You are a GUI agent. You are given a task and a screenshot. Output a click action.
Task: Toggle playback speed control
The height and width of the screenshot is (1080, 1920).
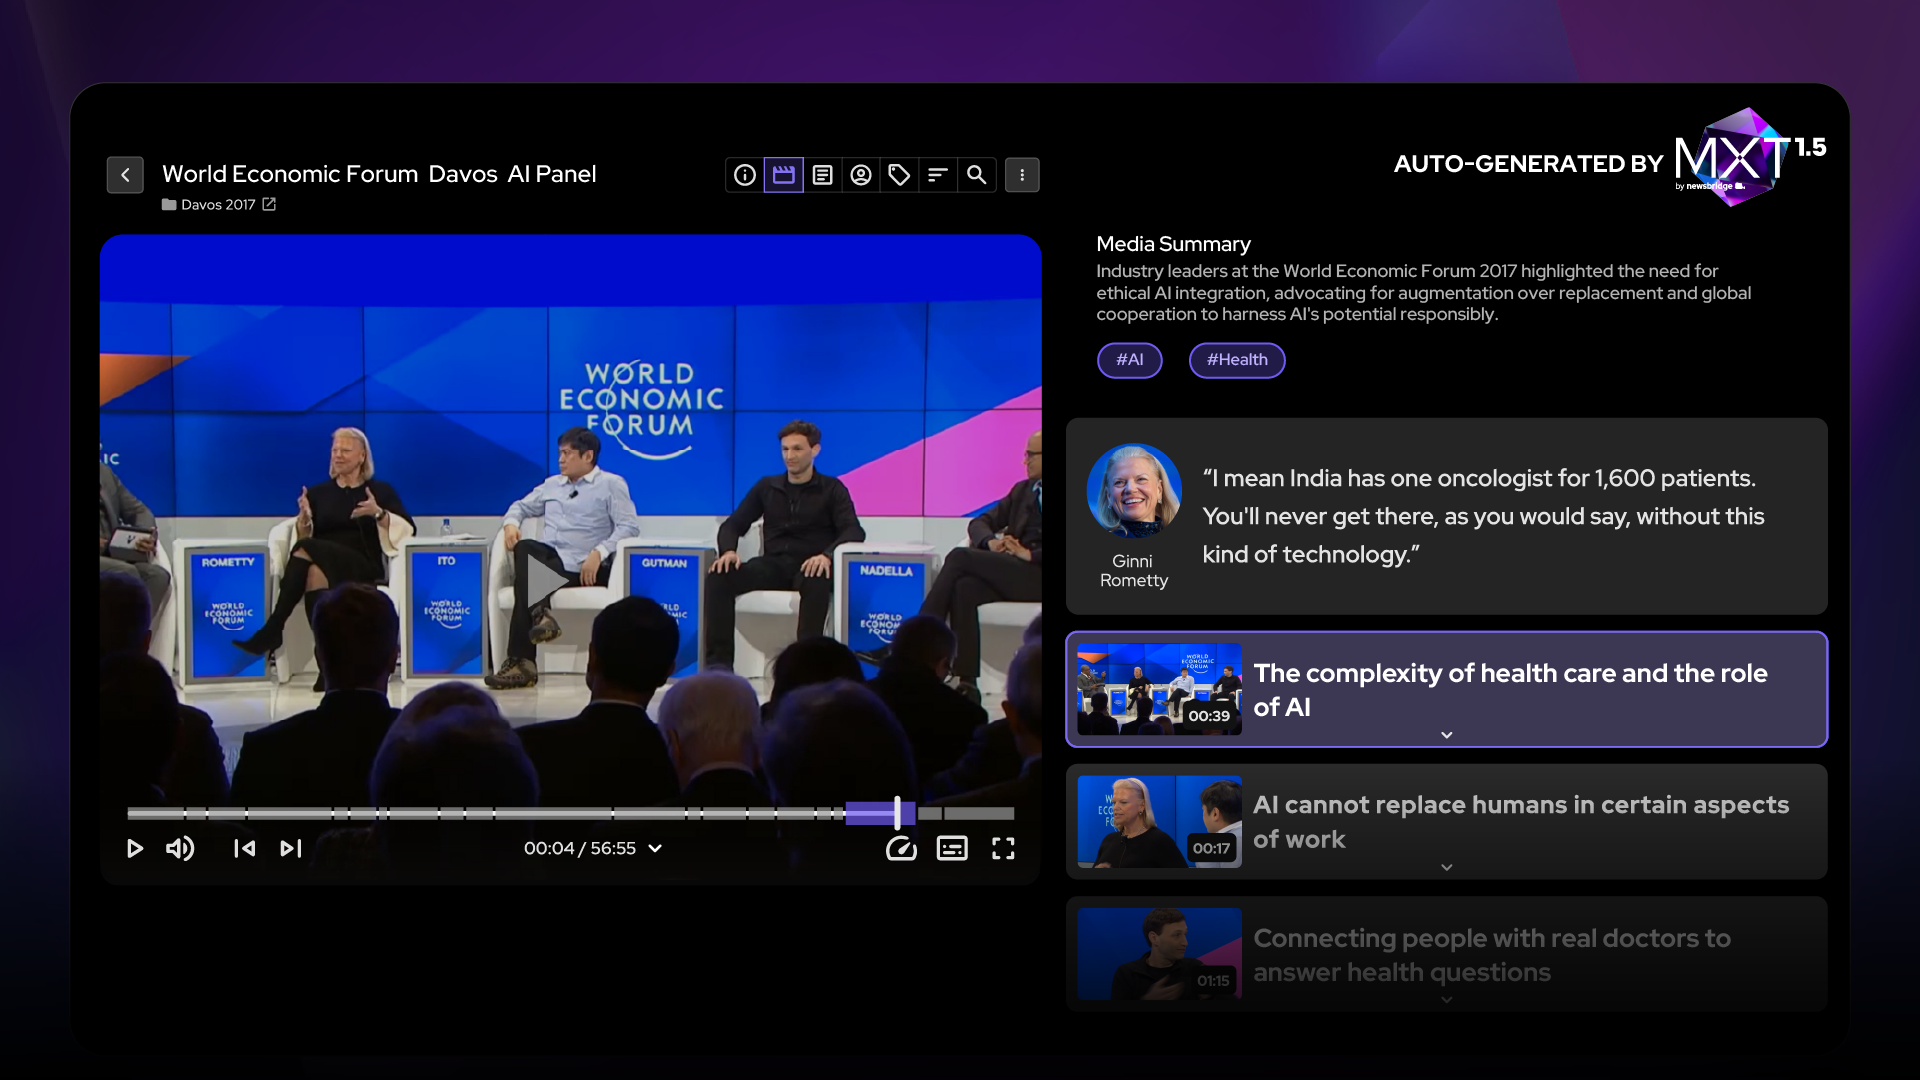(x=901, y=848)
